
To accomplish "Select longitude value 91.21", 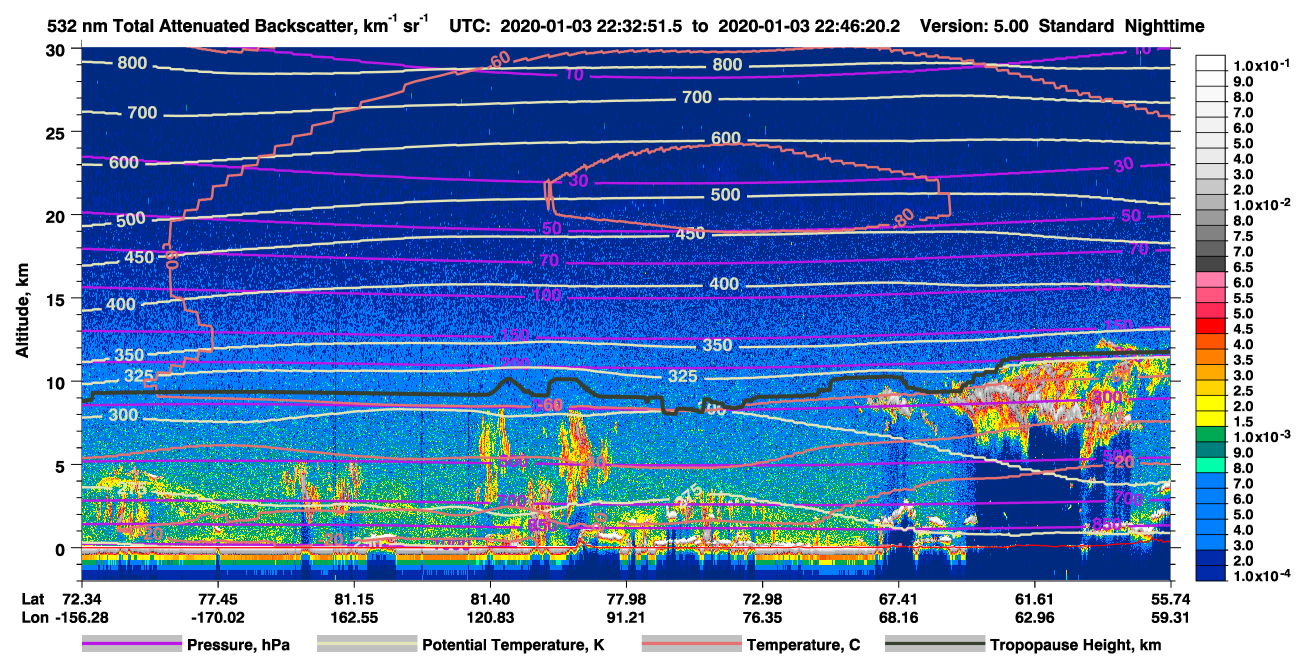I will [x=626, y=617].
